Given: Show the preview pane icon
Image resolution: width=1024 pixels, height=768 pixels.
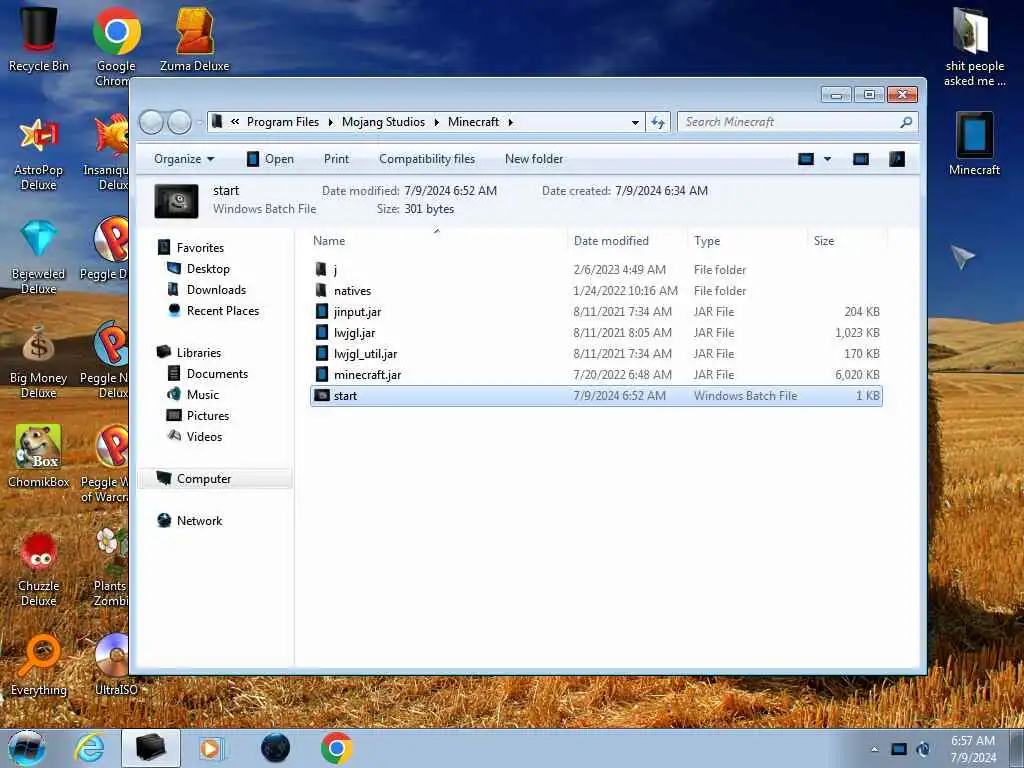Looking at the screenshot, I should [861, 159].
